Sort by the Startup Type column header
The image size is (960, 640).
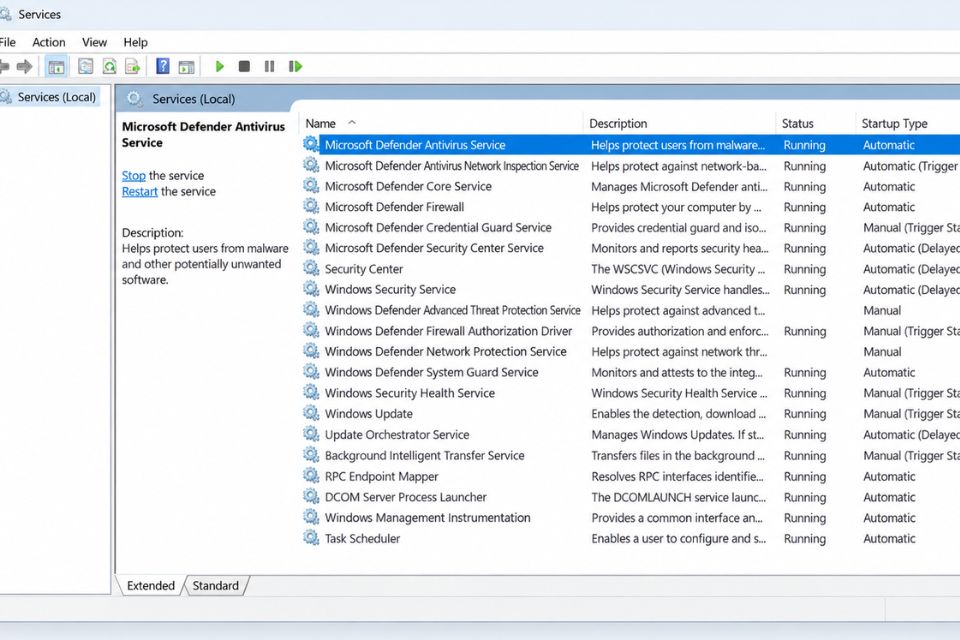click(x=907, y=123)
